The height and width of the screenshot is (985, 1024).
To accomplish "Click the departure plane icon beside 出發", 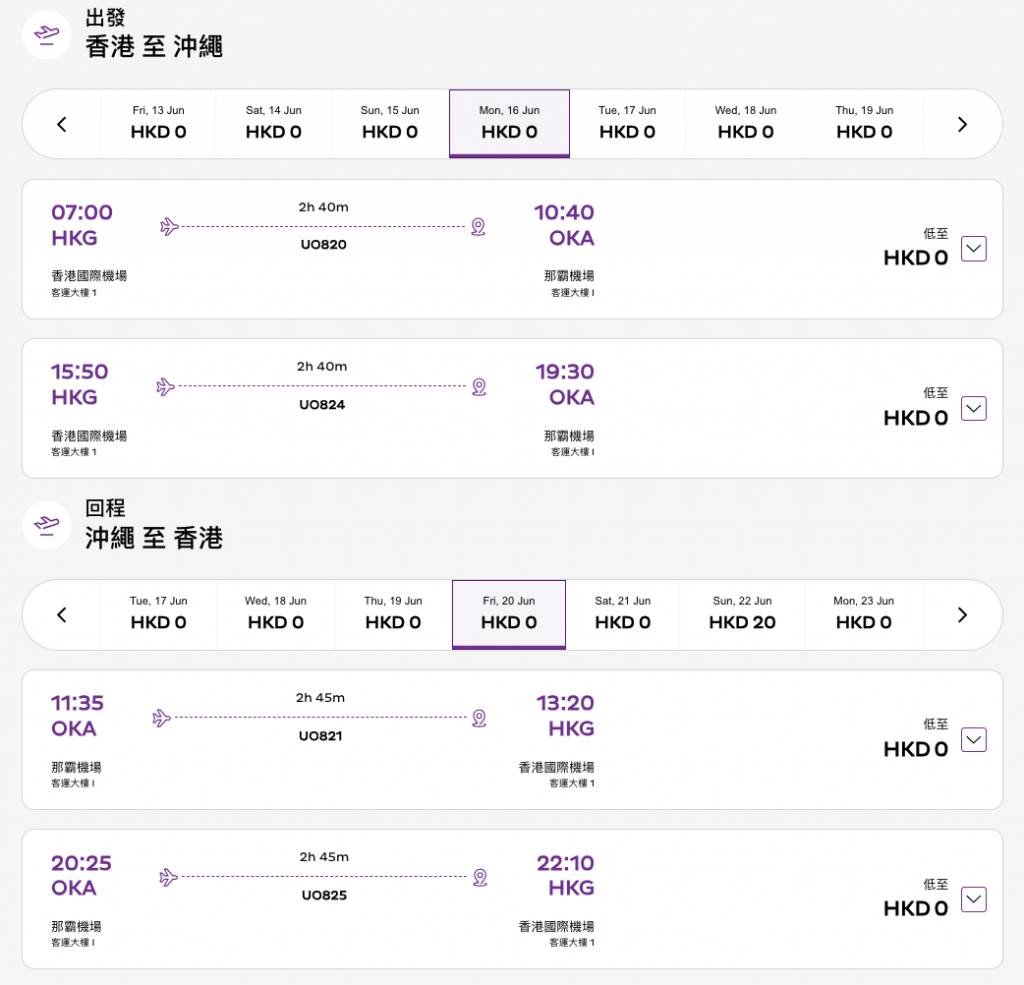I will [46, 34].
